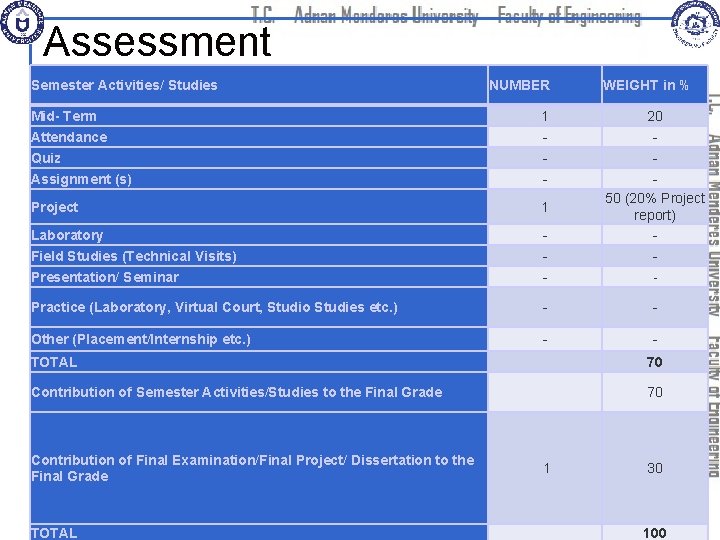Click the university logo at top left
This screenshot has width=720, height=540.
22,22
